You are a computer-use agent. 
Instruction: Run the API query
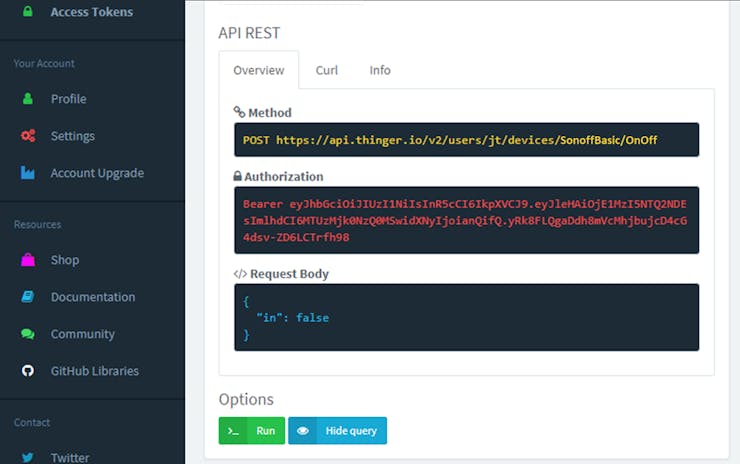coord(252,430)
